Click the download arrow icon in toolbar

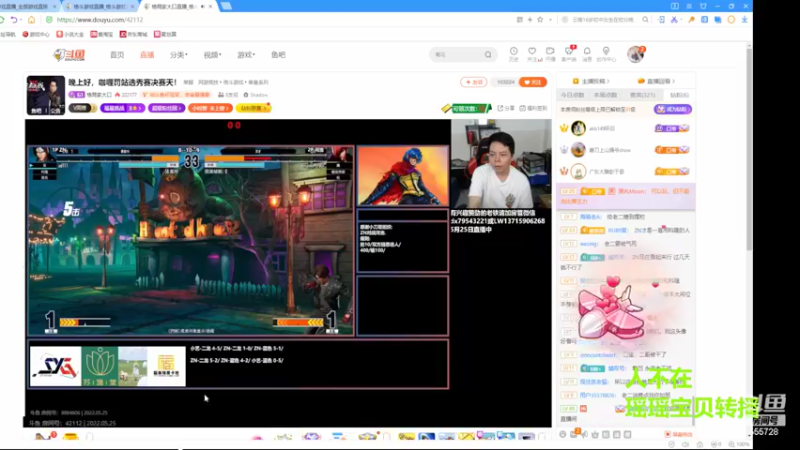744,20
